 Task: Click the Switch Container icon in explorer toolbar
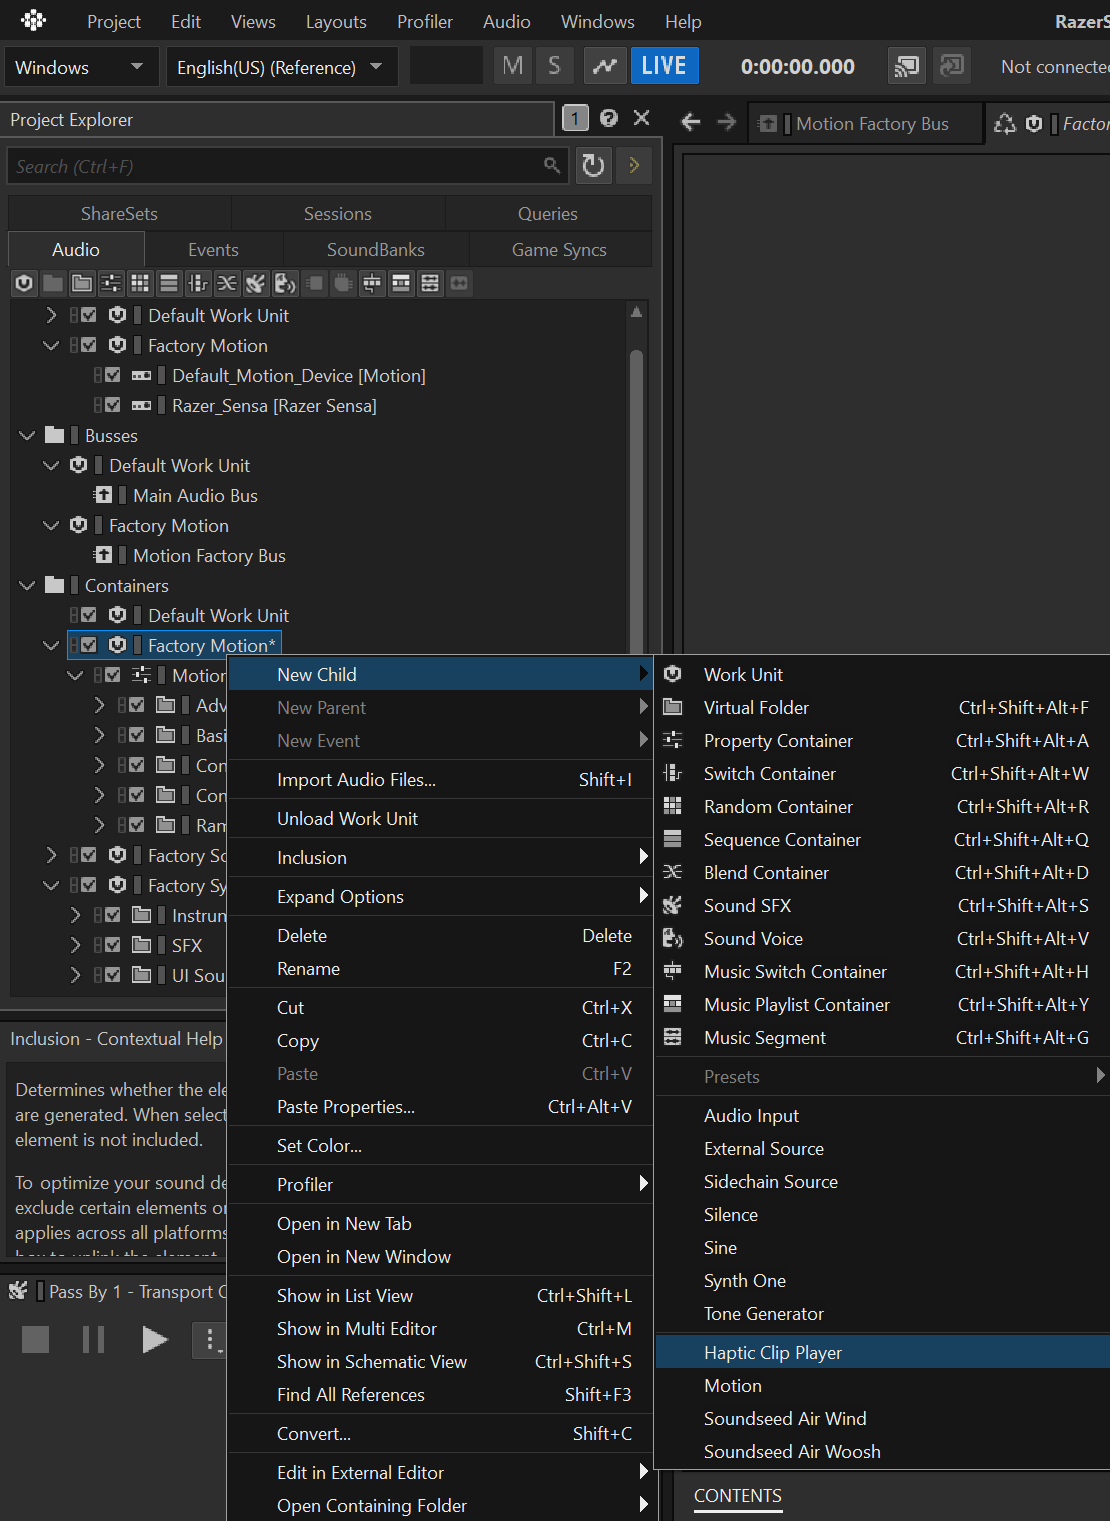pos(198,283)
